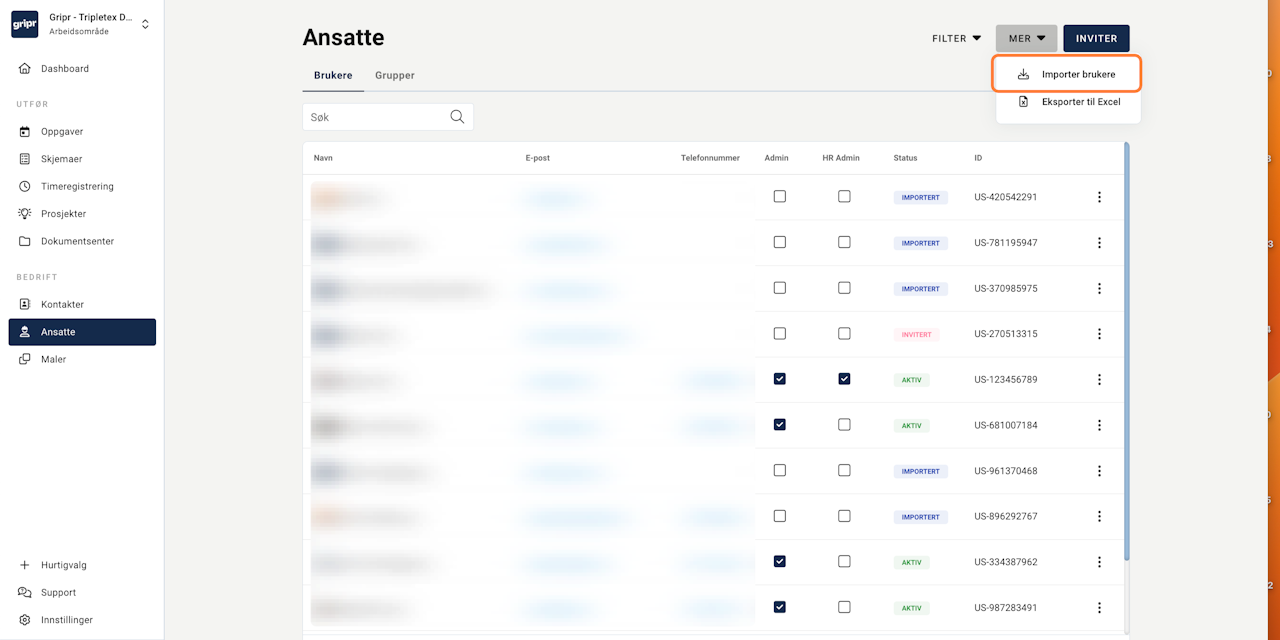The image size is (1280, 640).
Task: Click the INVITER button
Action: [1096, 39]
